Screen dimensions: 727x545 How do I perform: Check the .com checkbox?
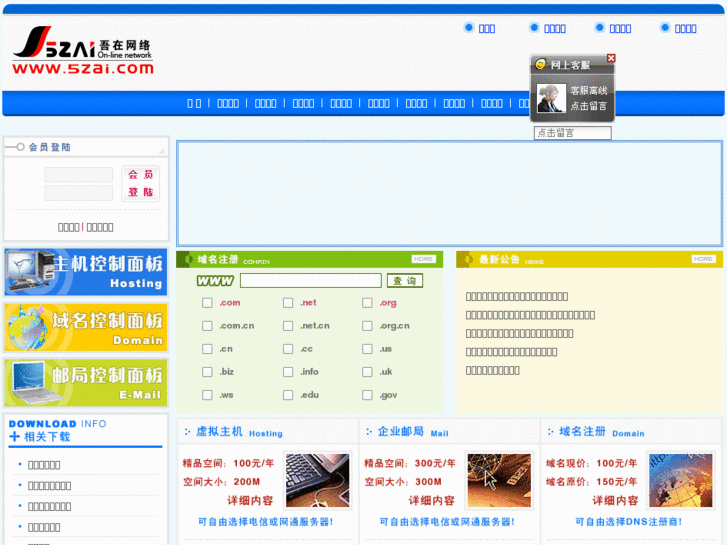click(x=207, y=303)
